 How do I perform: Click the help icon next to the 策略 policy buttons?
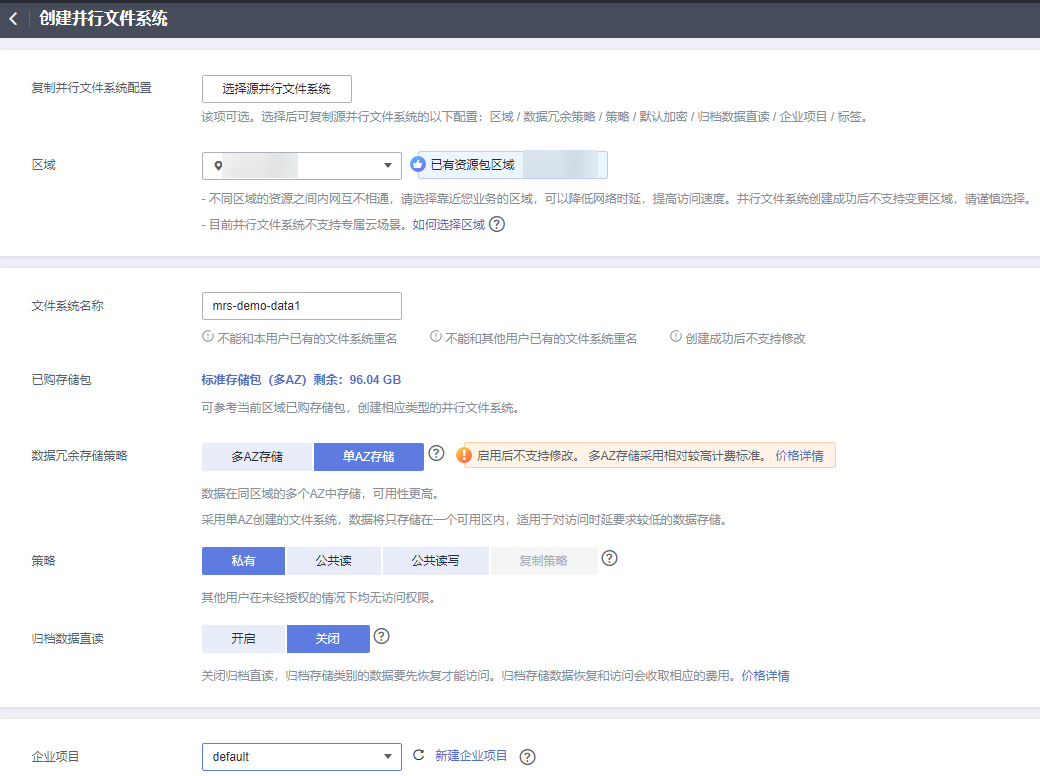[609, 560]
